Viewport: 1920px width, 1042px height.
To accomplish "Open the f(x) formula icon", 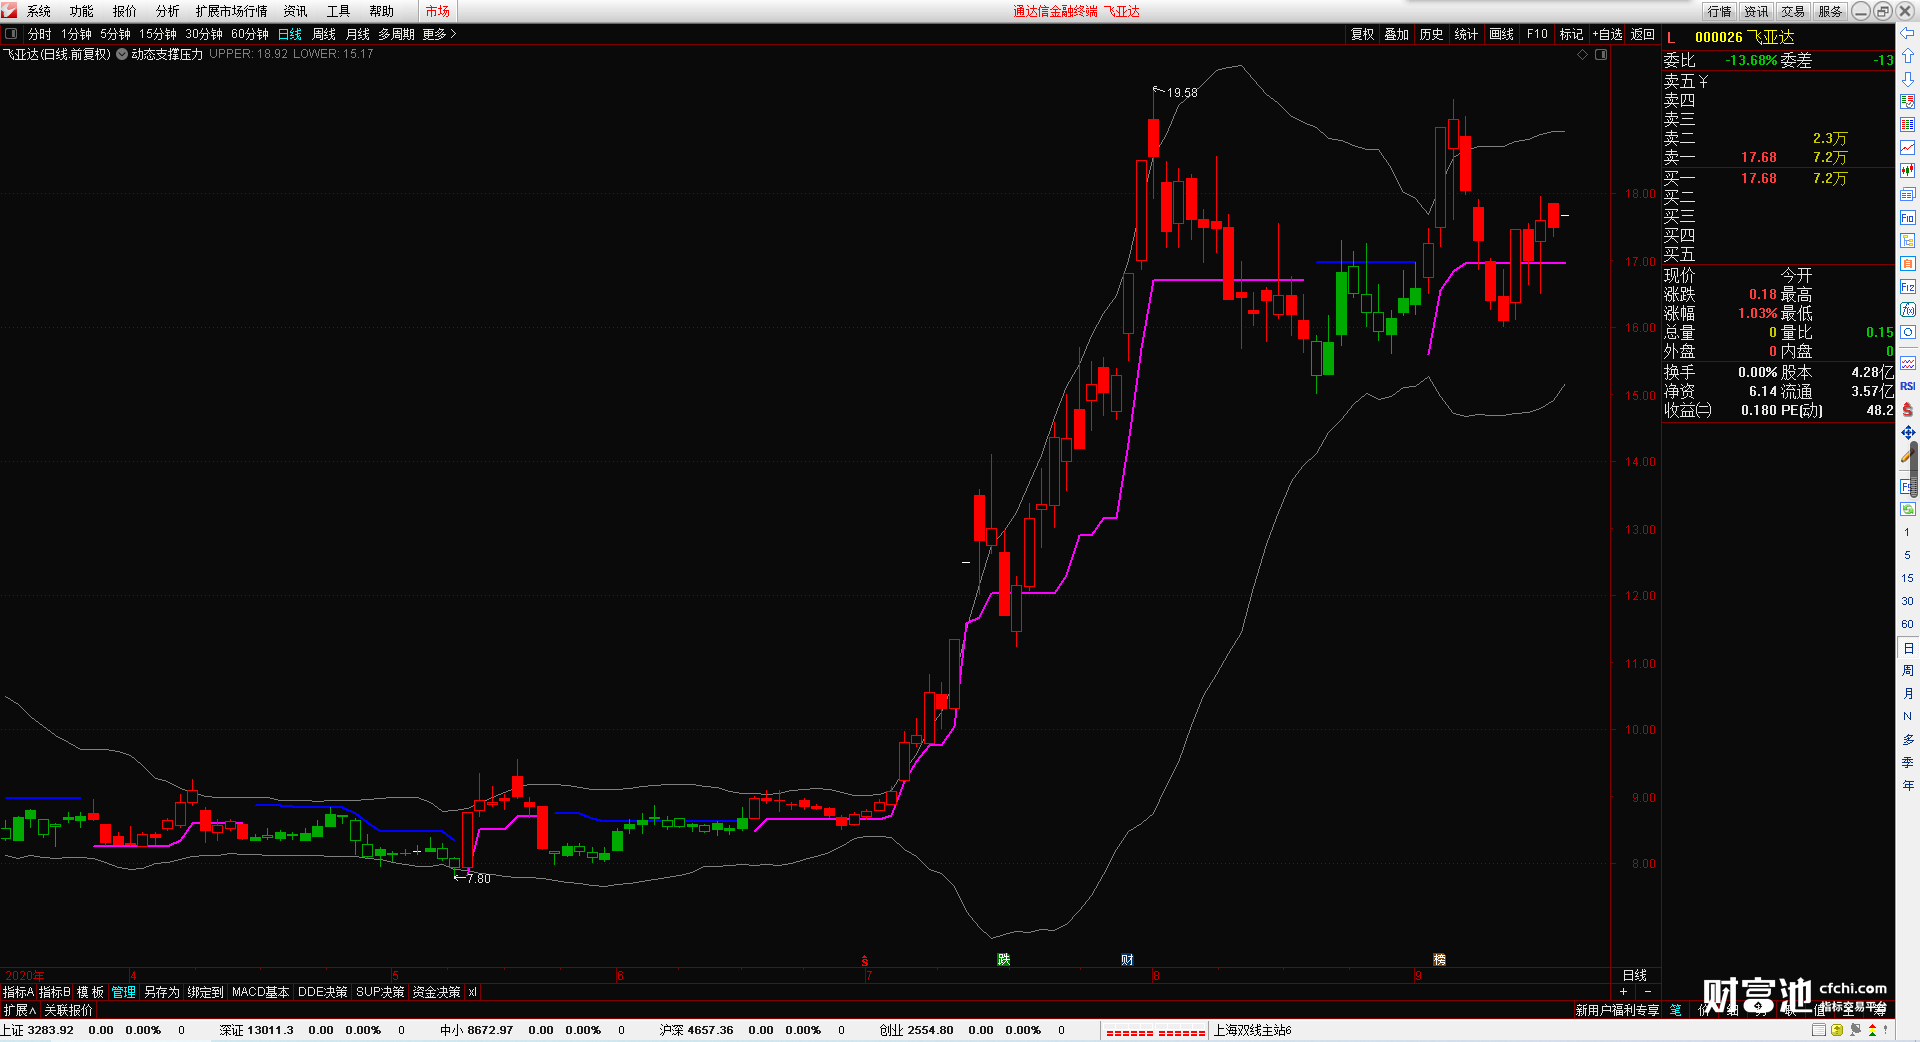I will coord(1908,310).
